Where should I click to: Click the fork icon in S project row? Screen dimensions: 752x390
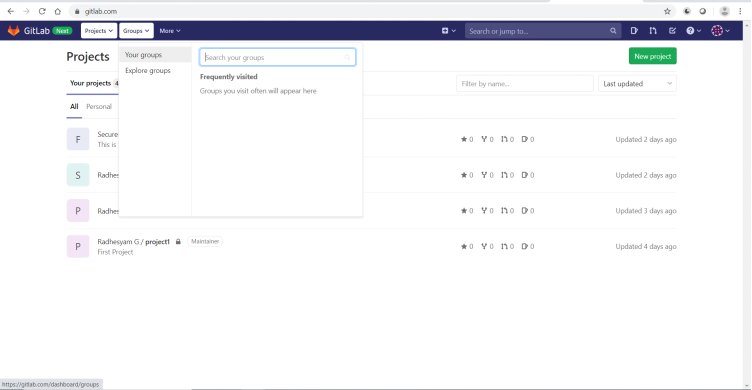click(484, 175)
